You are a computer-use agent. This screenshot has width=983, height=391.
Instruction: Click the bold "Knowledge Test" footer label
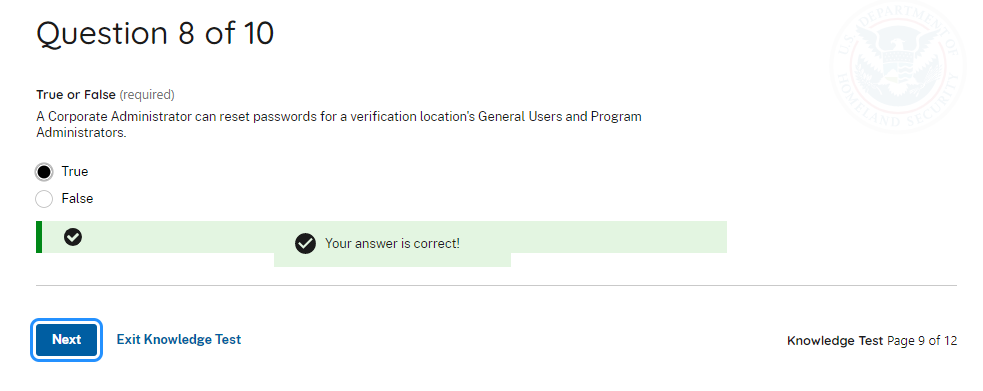tap(835, 341)
